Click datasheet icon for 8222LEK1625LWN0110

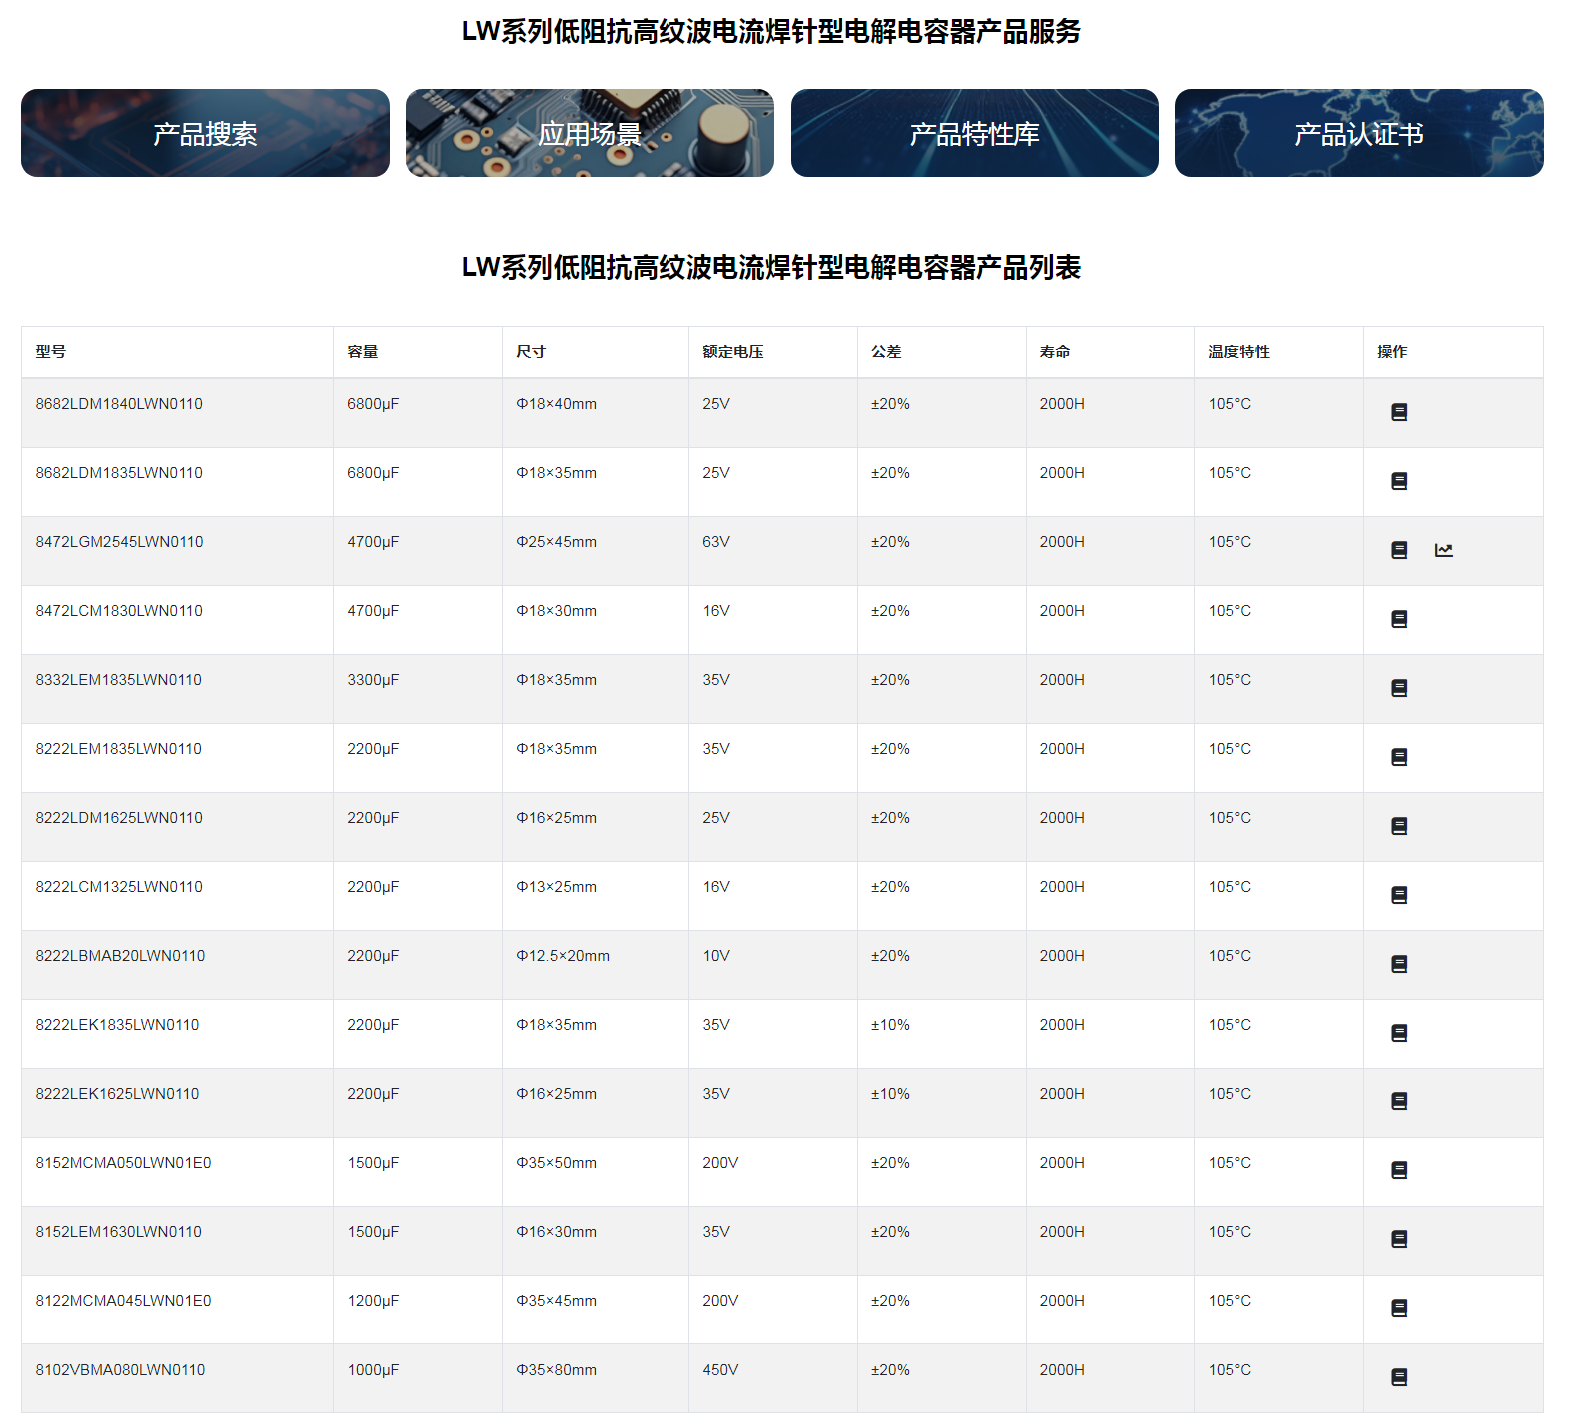click(1399, 1101)
